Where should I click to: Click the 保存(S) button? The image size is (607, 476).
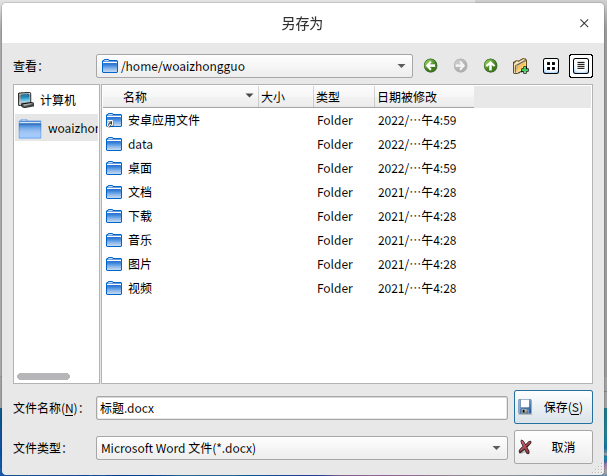click(x=553, y=407)
